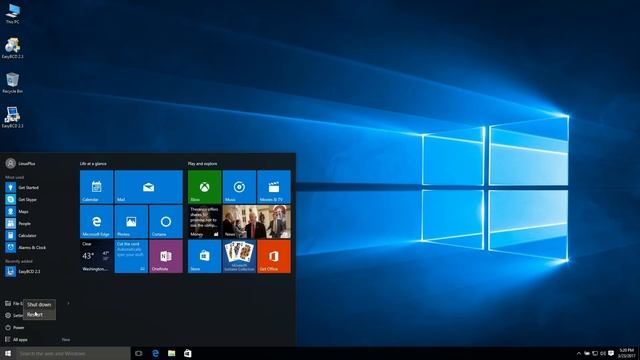This screenshot has width=640, height=360.
Task: Choose Shut down from power menu
Action: (39, 304)
